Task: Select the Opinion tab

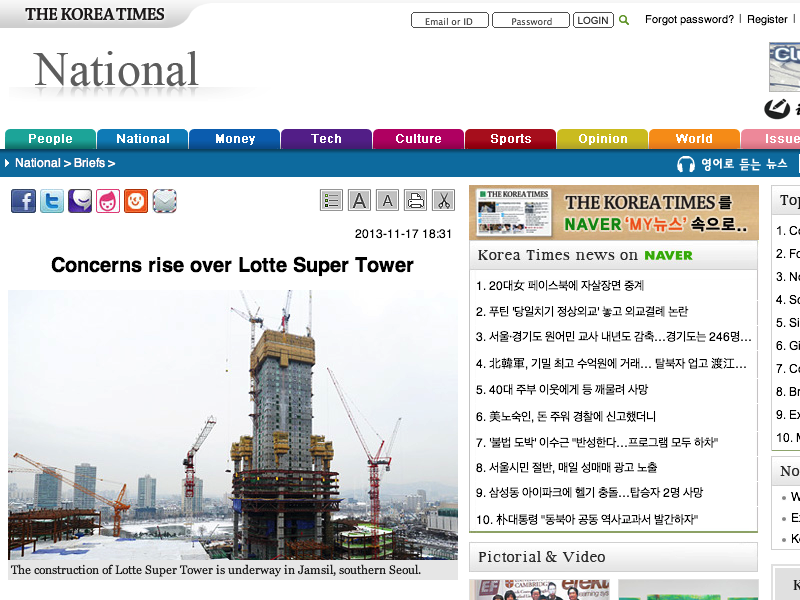Action: tap(602, 139)
